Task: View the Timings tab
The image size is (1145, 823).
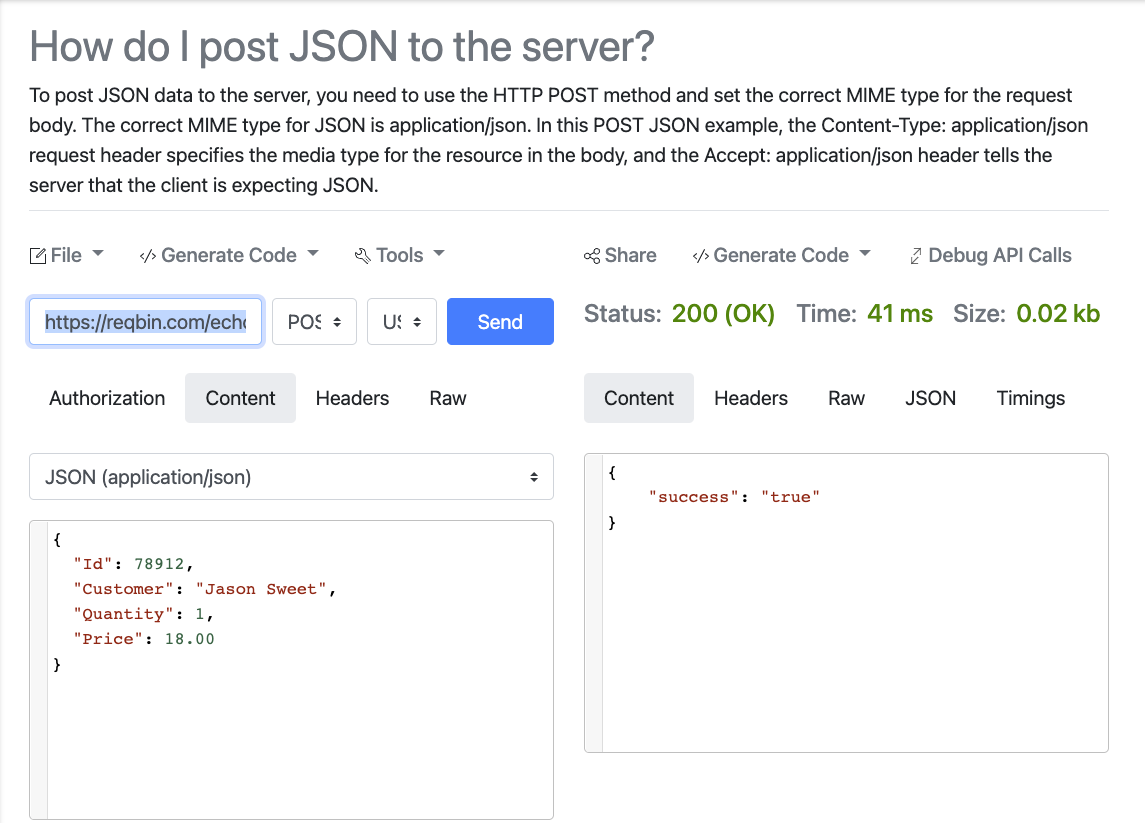Action: pos(1030,398)
